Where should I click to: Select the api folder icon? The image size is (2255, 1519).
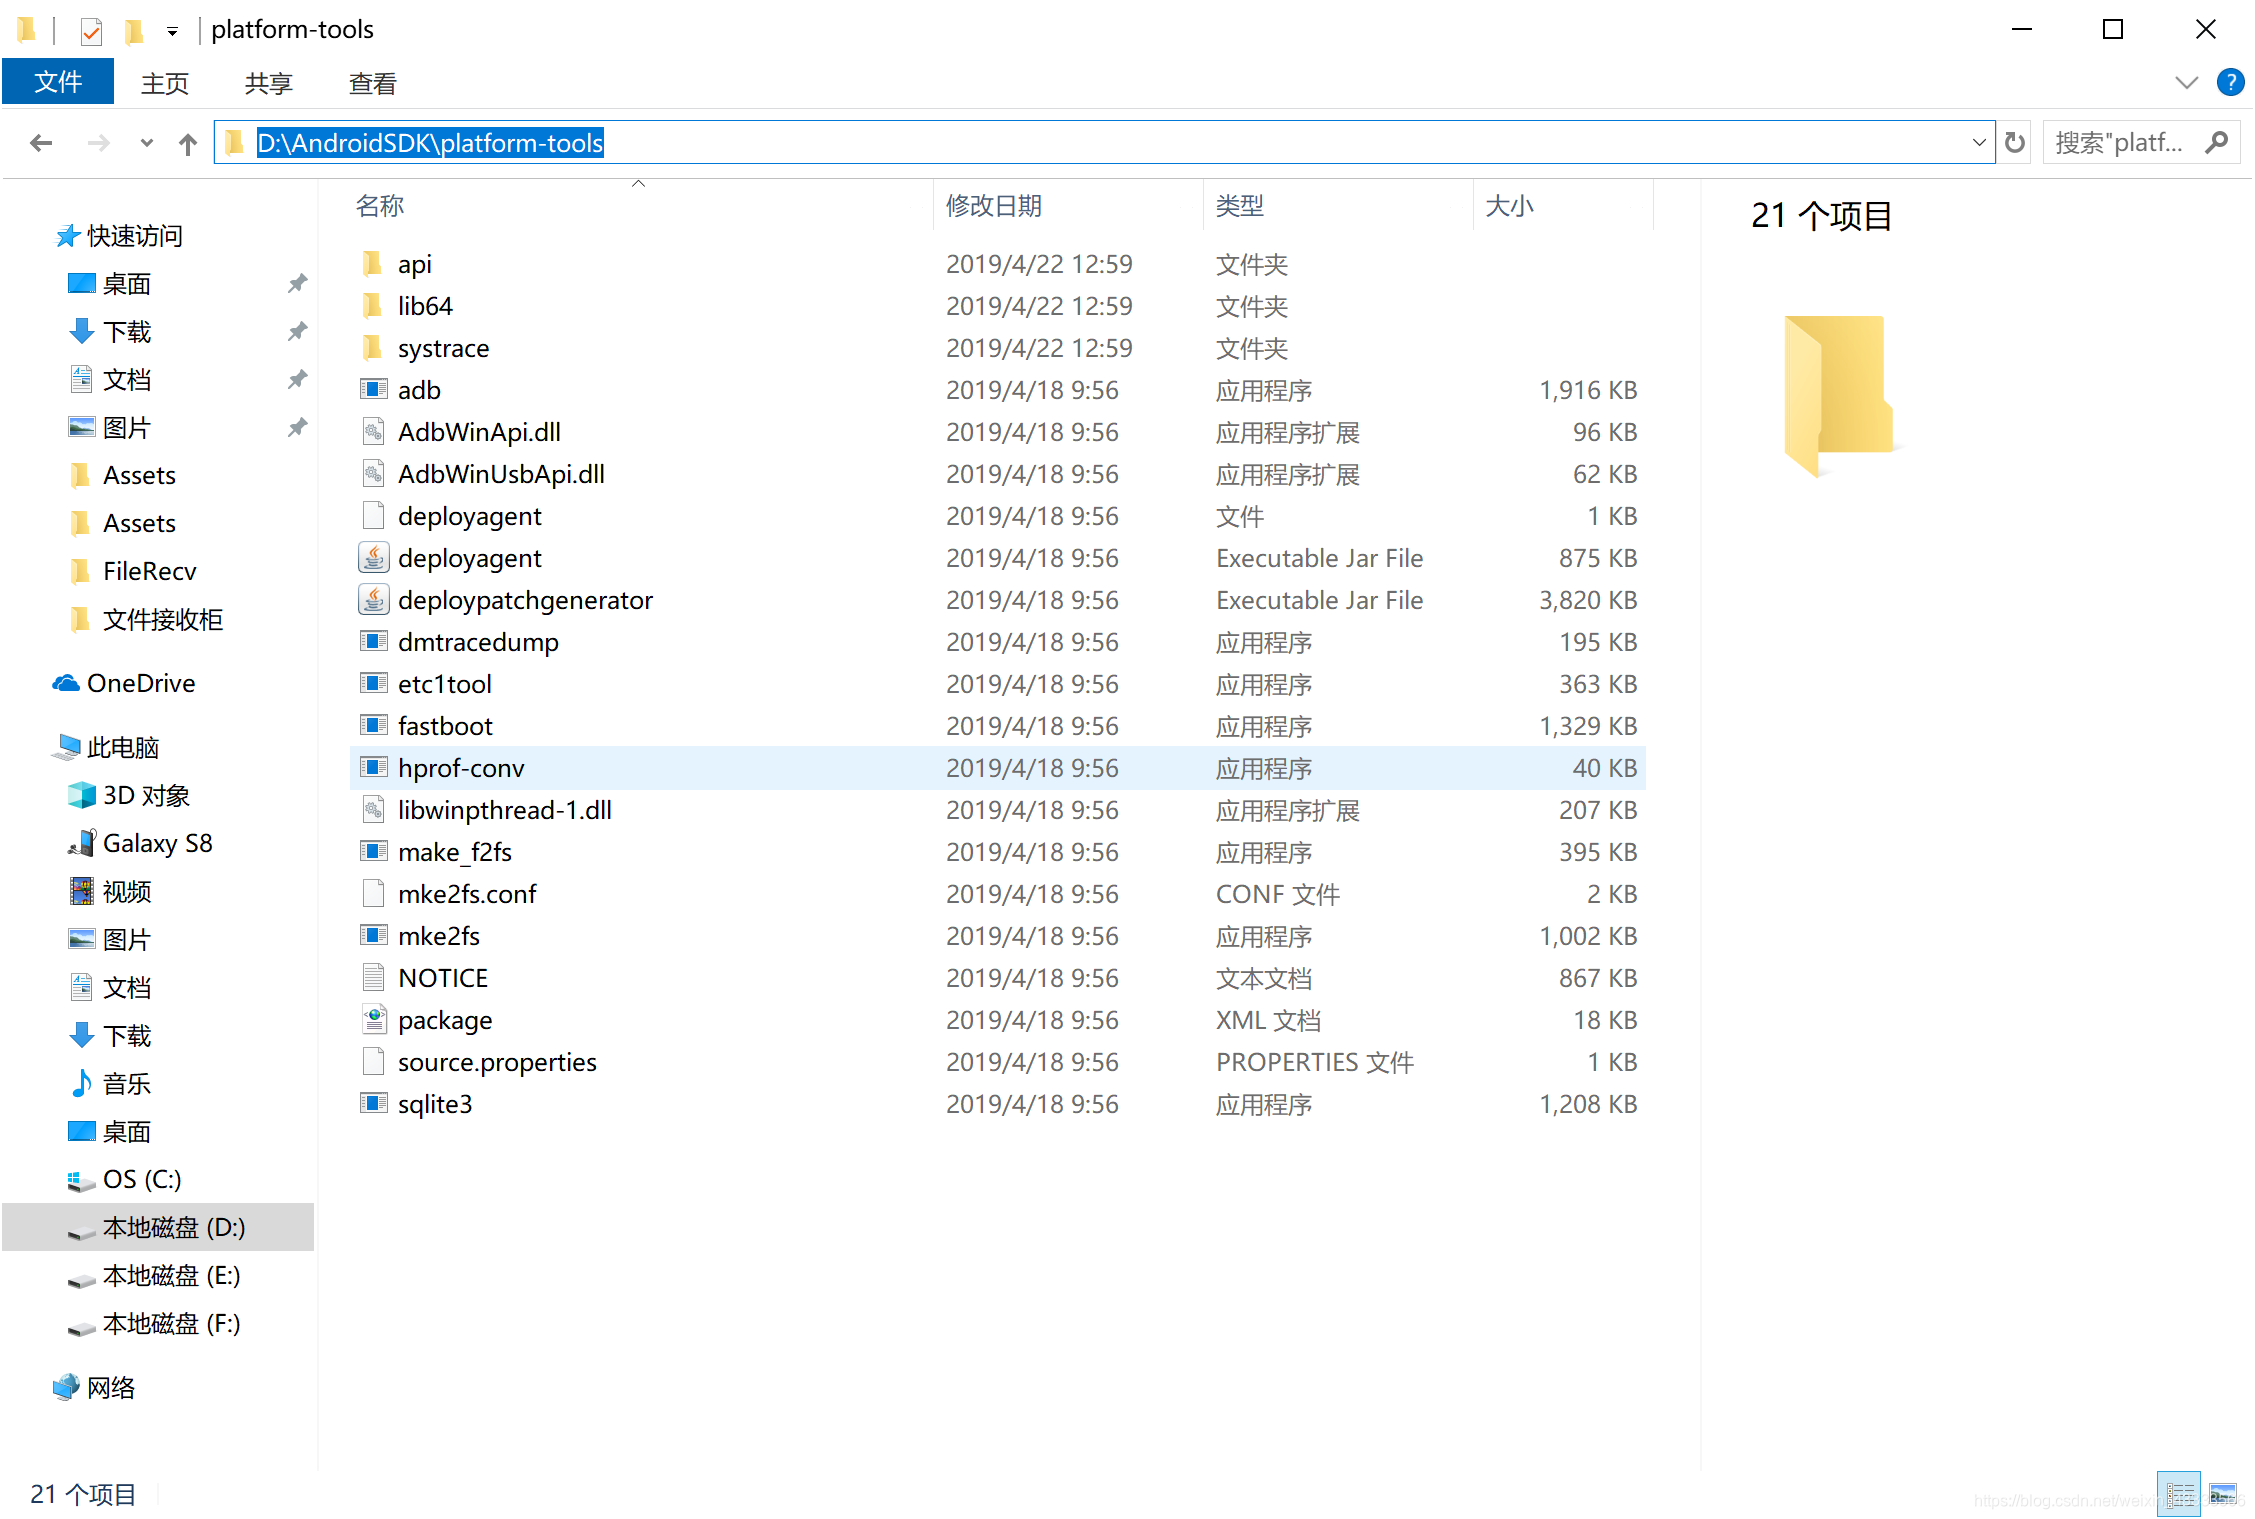tap(372, 264)
